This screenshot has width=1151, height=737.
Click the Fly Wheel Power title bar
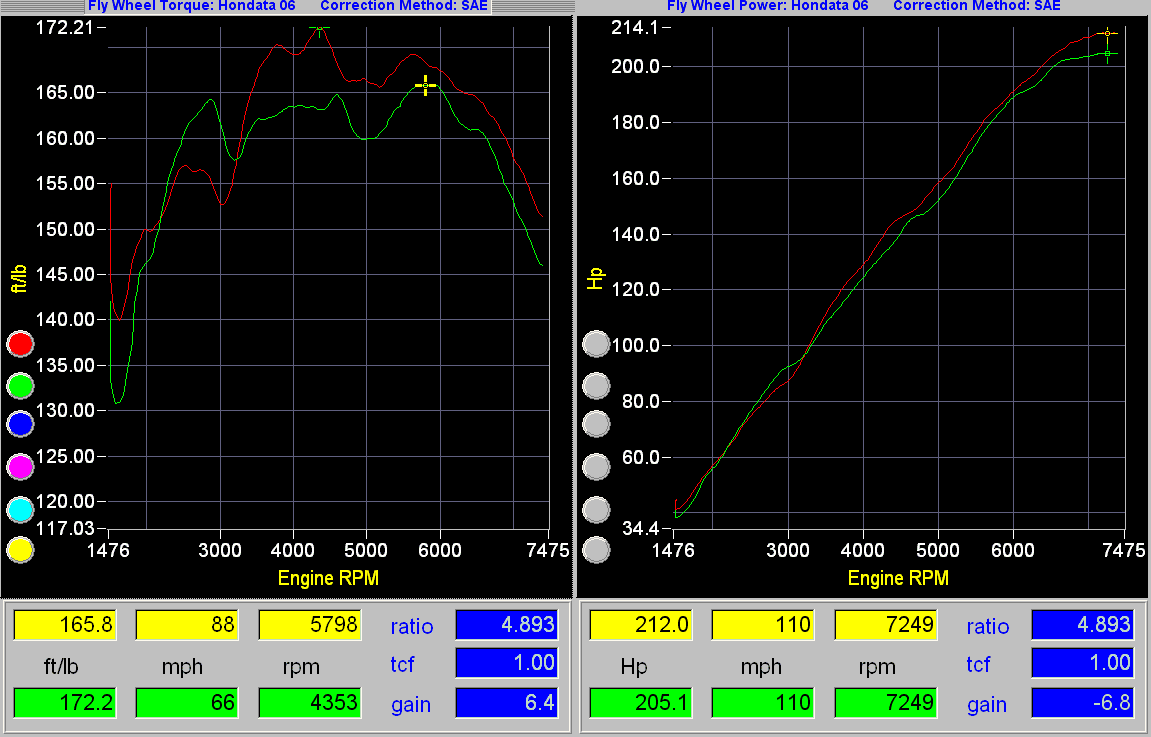tap(863, 6)
